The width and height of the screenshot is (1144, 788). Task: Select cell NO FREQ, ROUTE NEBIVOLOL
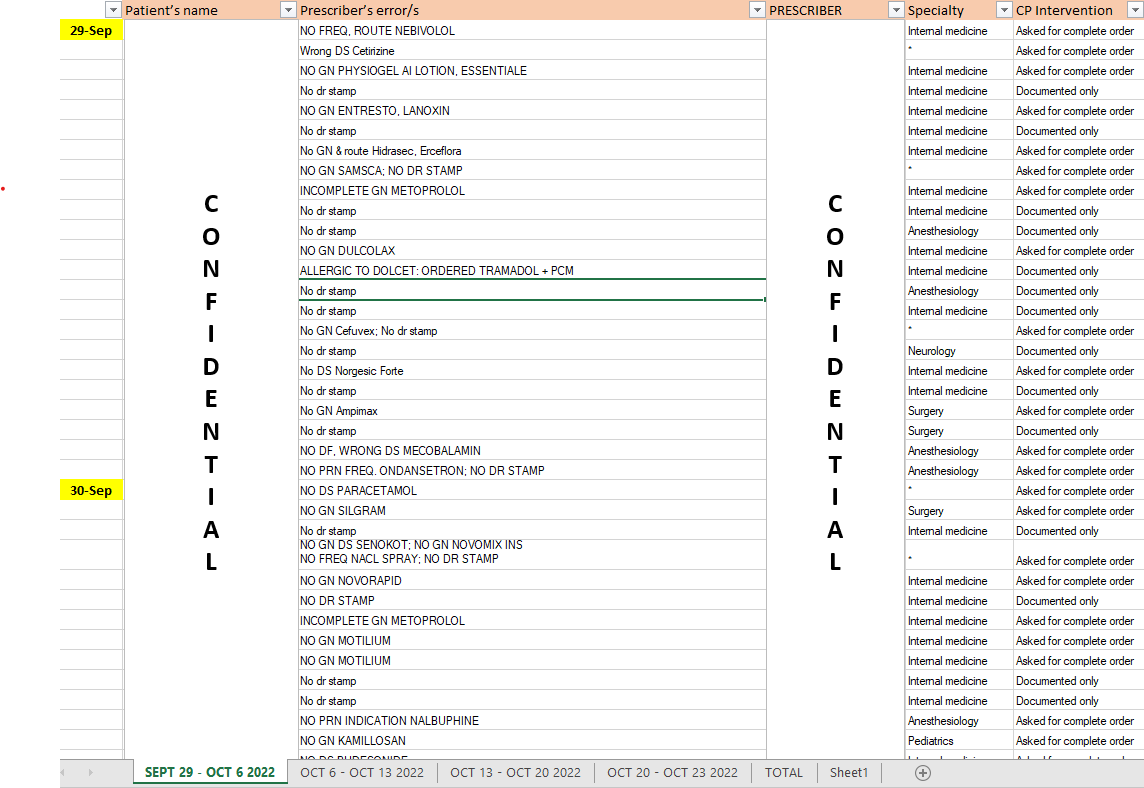point(532,31)
